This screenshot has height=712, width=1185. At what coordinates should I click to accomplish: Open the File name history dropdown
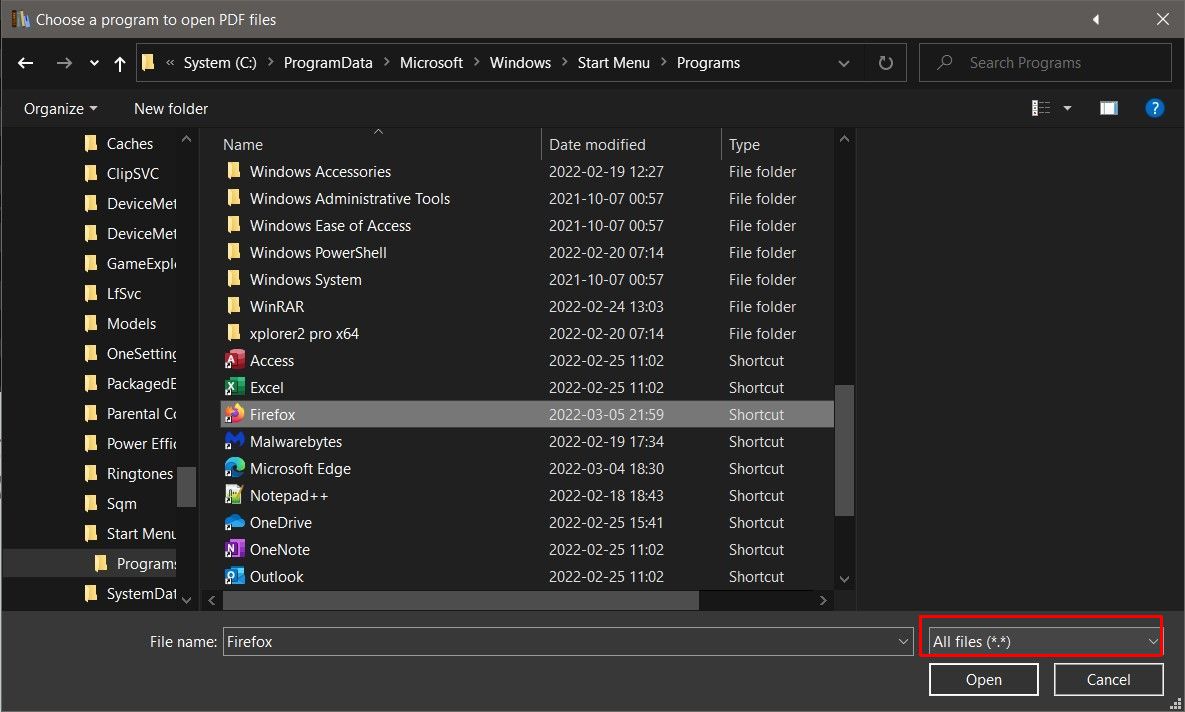point(903,642)
